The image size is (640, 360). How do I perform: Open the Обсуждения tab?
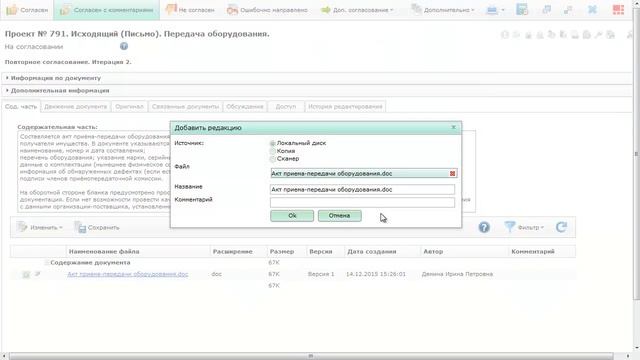tap(244, 107)
